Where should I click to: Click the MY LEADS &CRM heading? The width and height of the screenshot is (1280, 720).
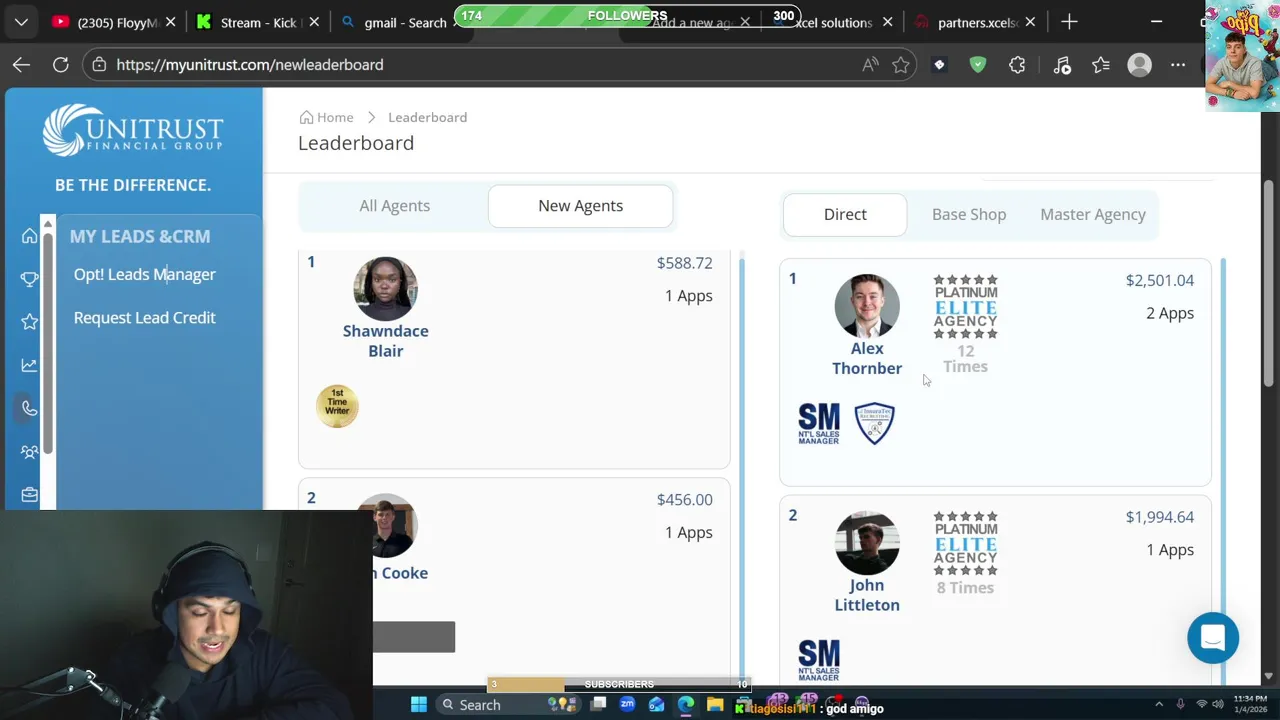tap(140, 237)
